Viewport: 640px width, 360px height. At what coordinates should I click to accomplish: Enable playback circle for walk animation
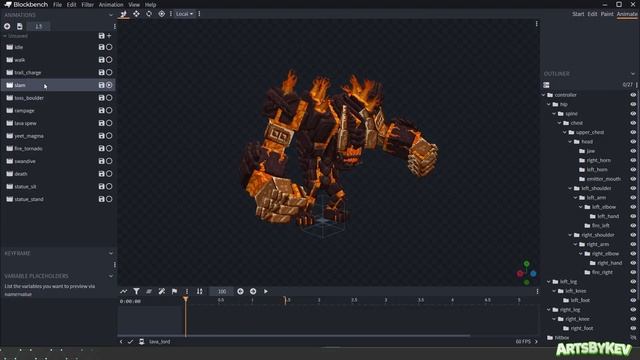[109, 60]
